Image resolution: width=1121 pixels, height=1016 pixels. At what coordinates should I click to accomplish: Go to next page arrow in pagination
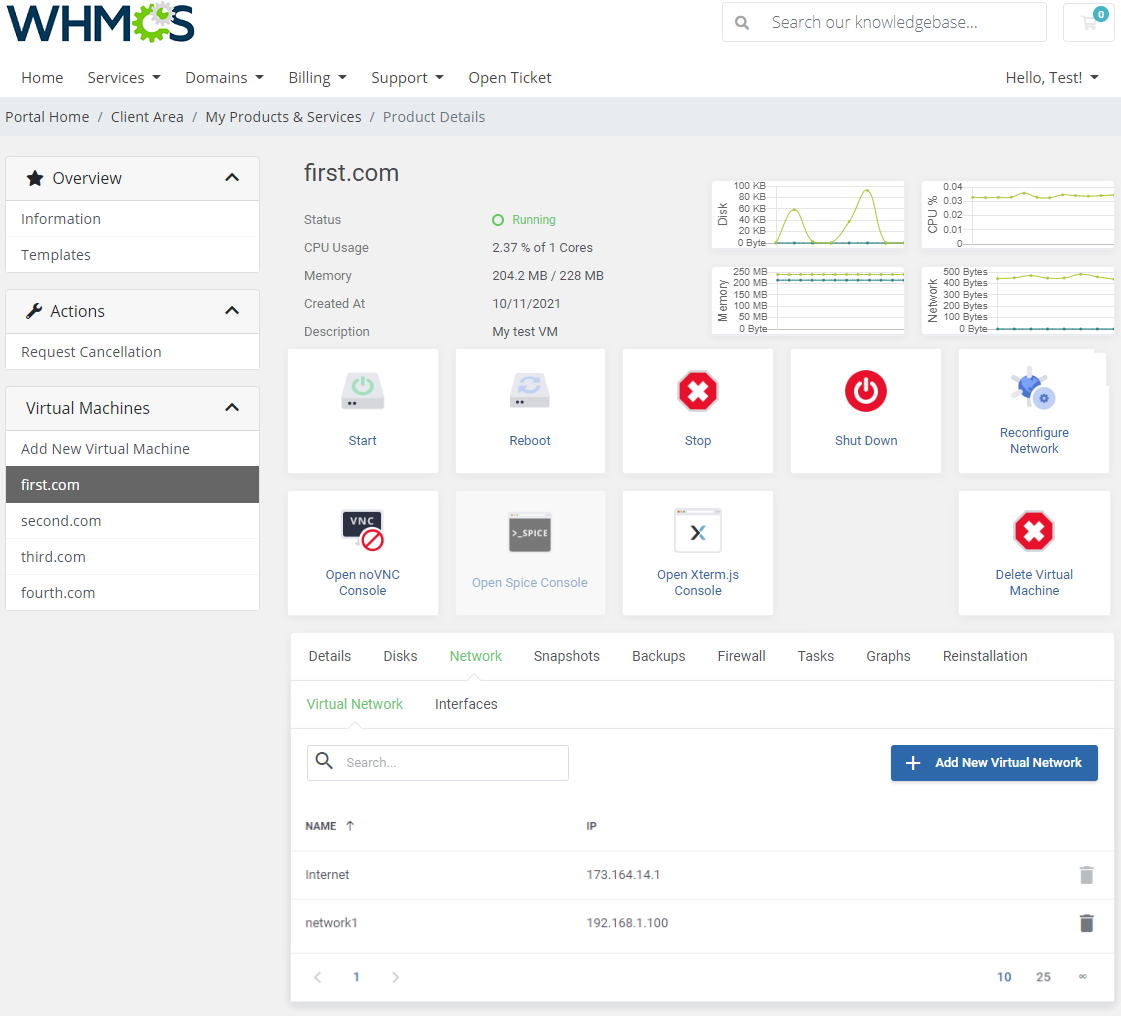(x=395, y=977)
